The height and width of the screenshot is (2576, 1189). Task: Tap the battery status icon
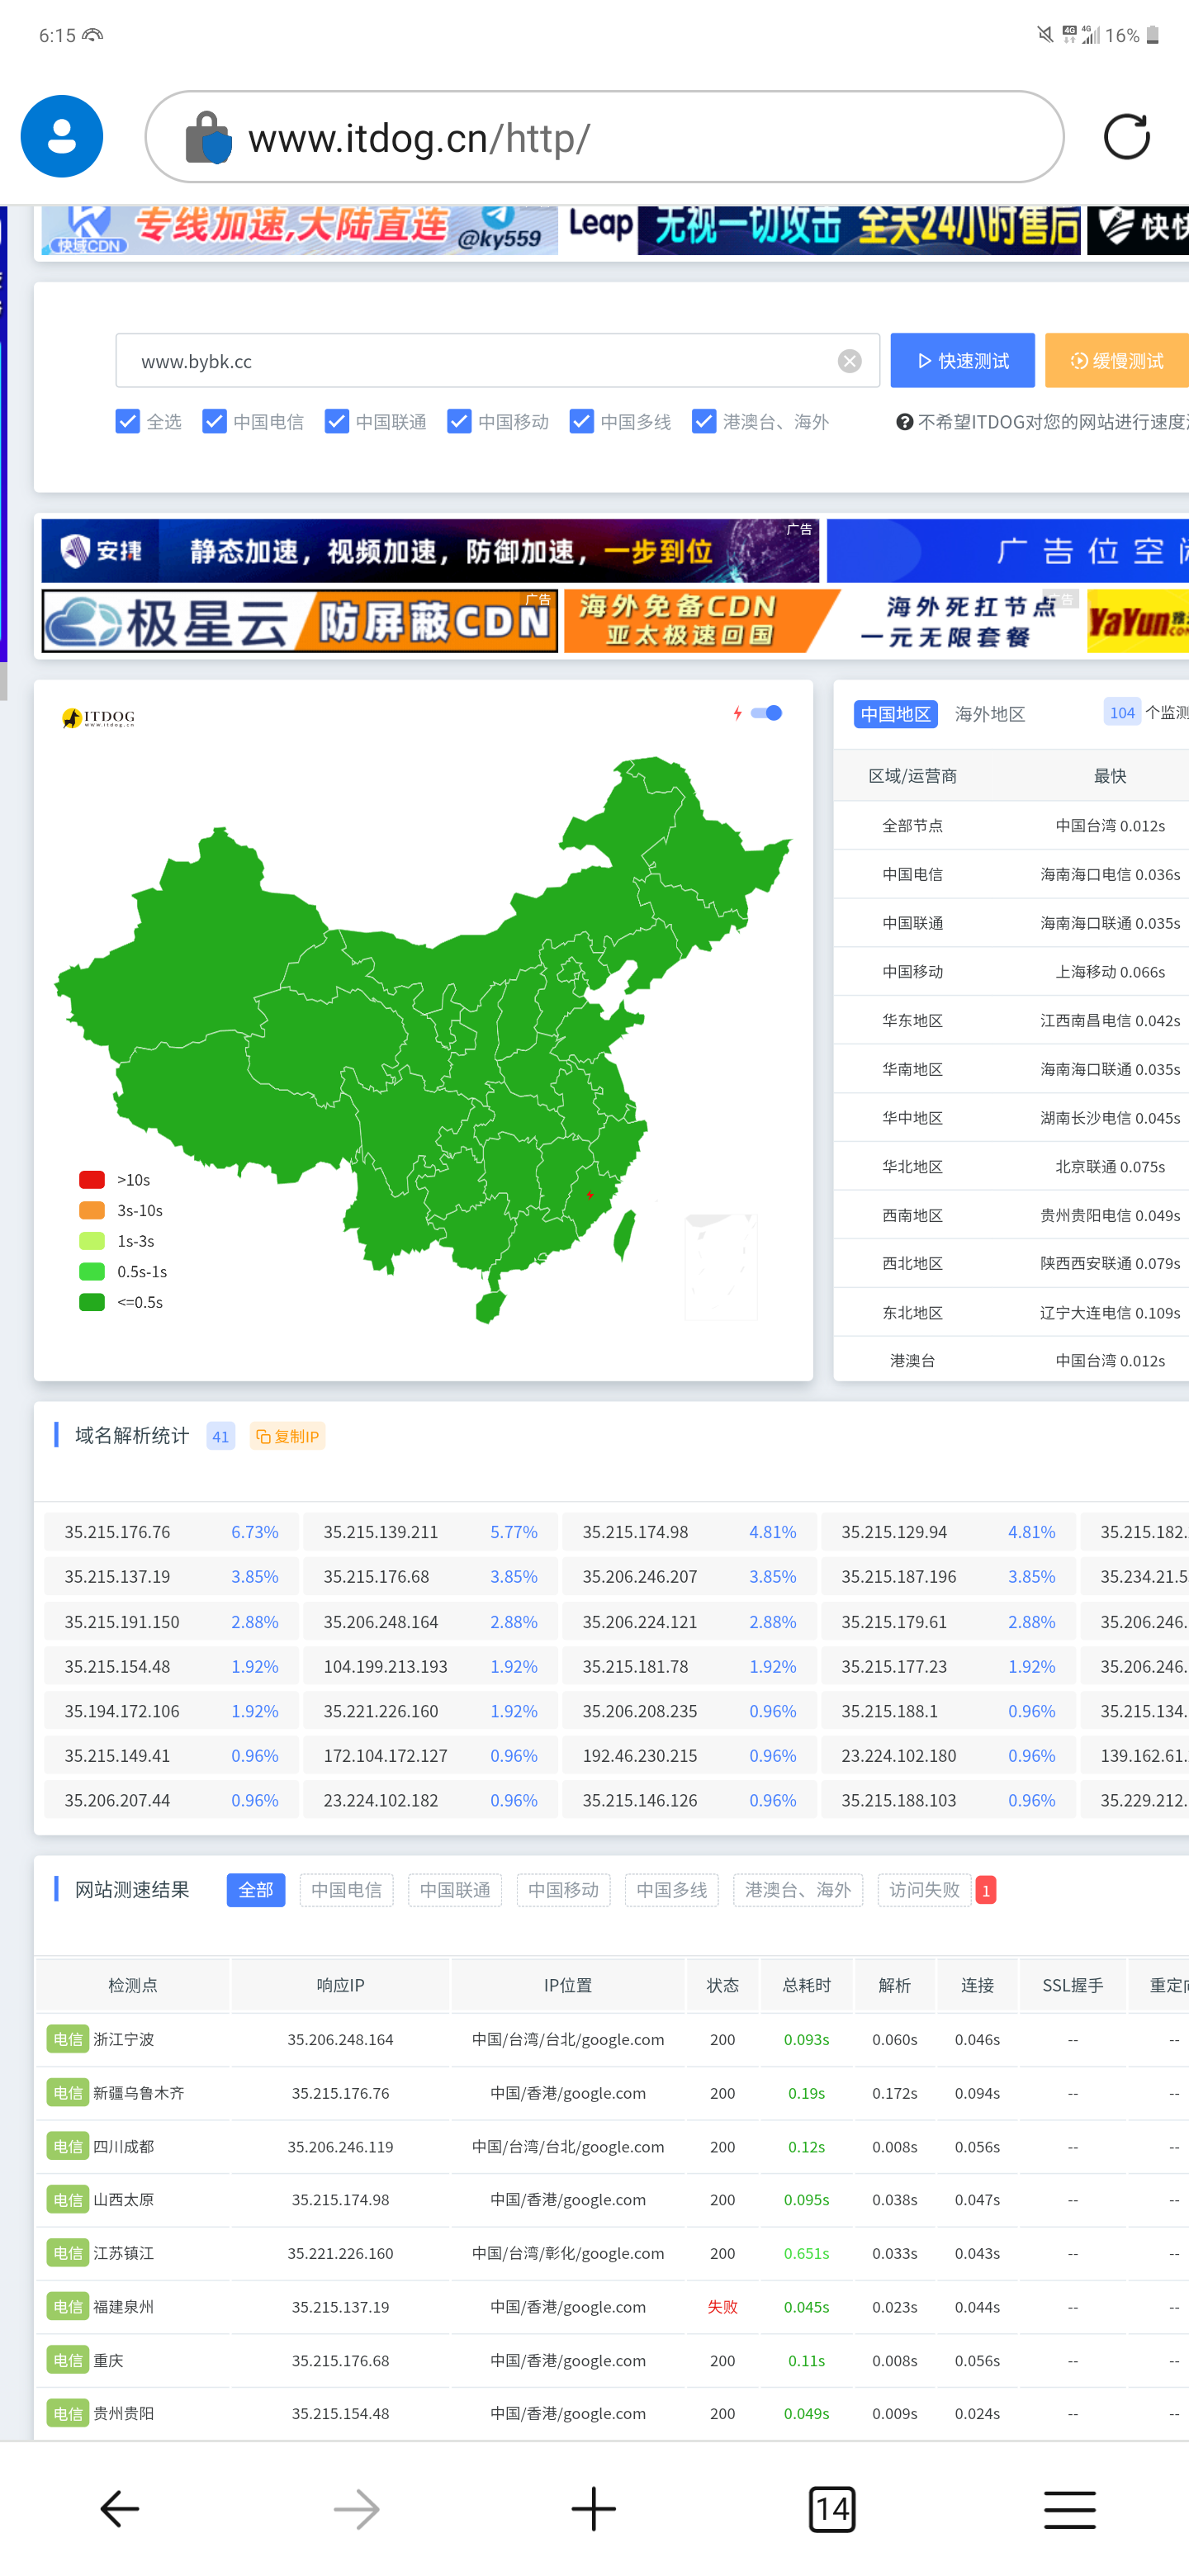point(1153,35)
